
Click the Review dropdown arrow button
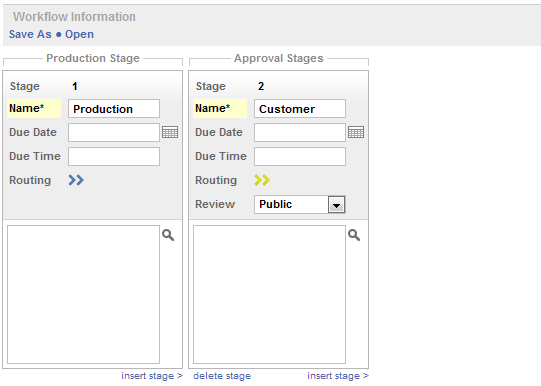tap(336, 205)
